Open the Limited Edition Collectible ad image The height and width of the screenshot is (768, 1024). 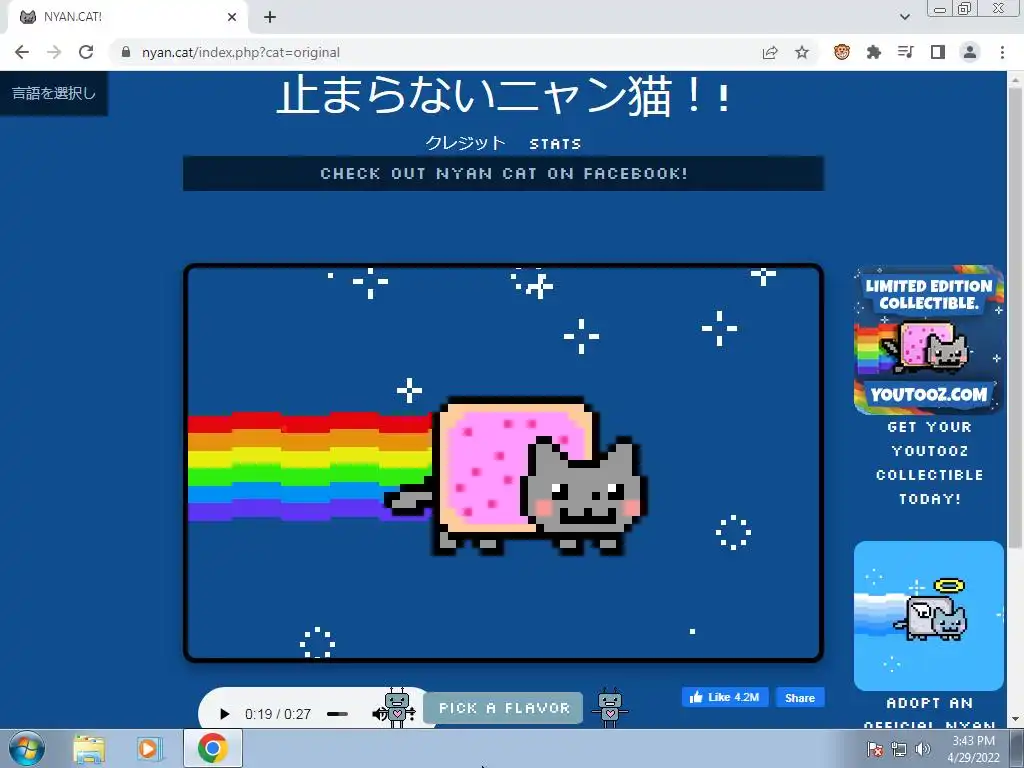point(929,340)
